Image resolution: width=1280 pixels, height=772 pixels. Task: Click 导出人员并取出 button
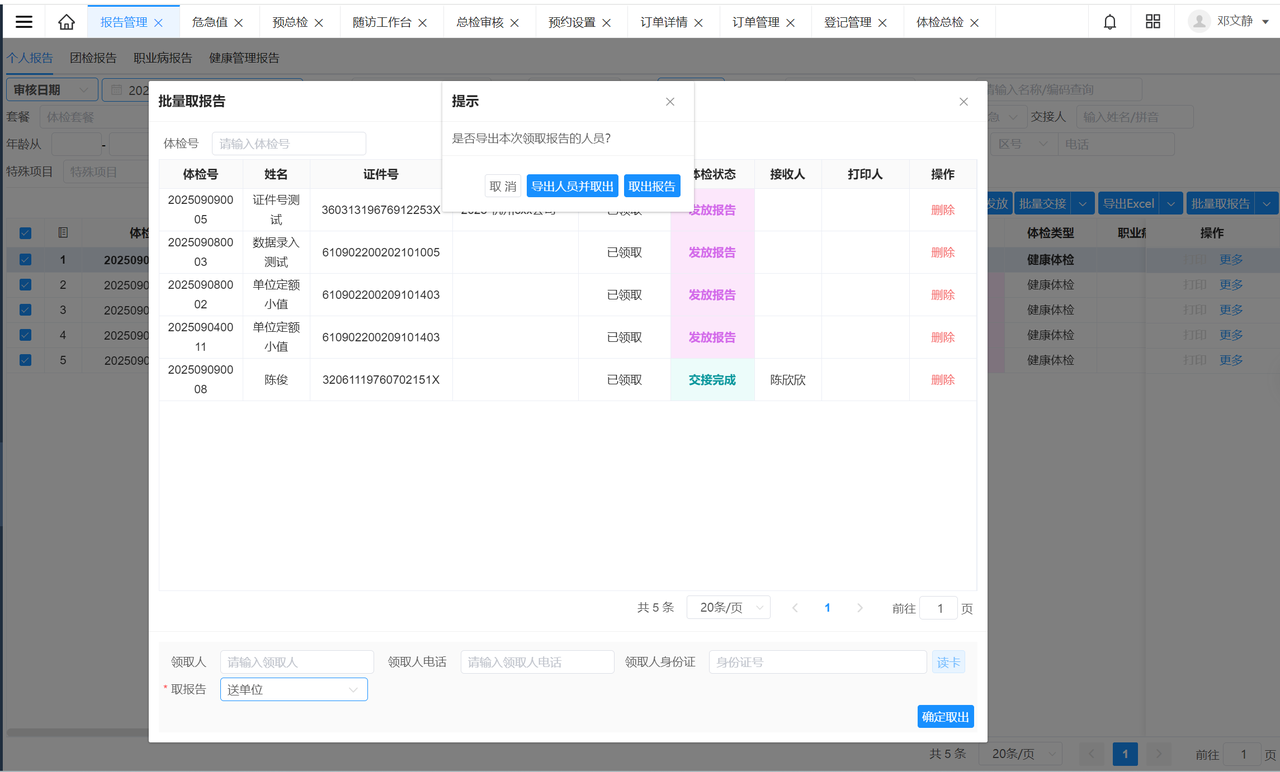coord(572,186)
